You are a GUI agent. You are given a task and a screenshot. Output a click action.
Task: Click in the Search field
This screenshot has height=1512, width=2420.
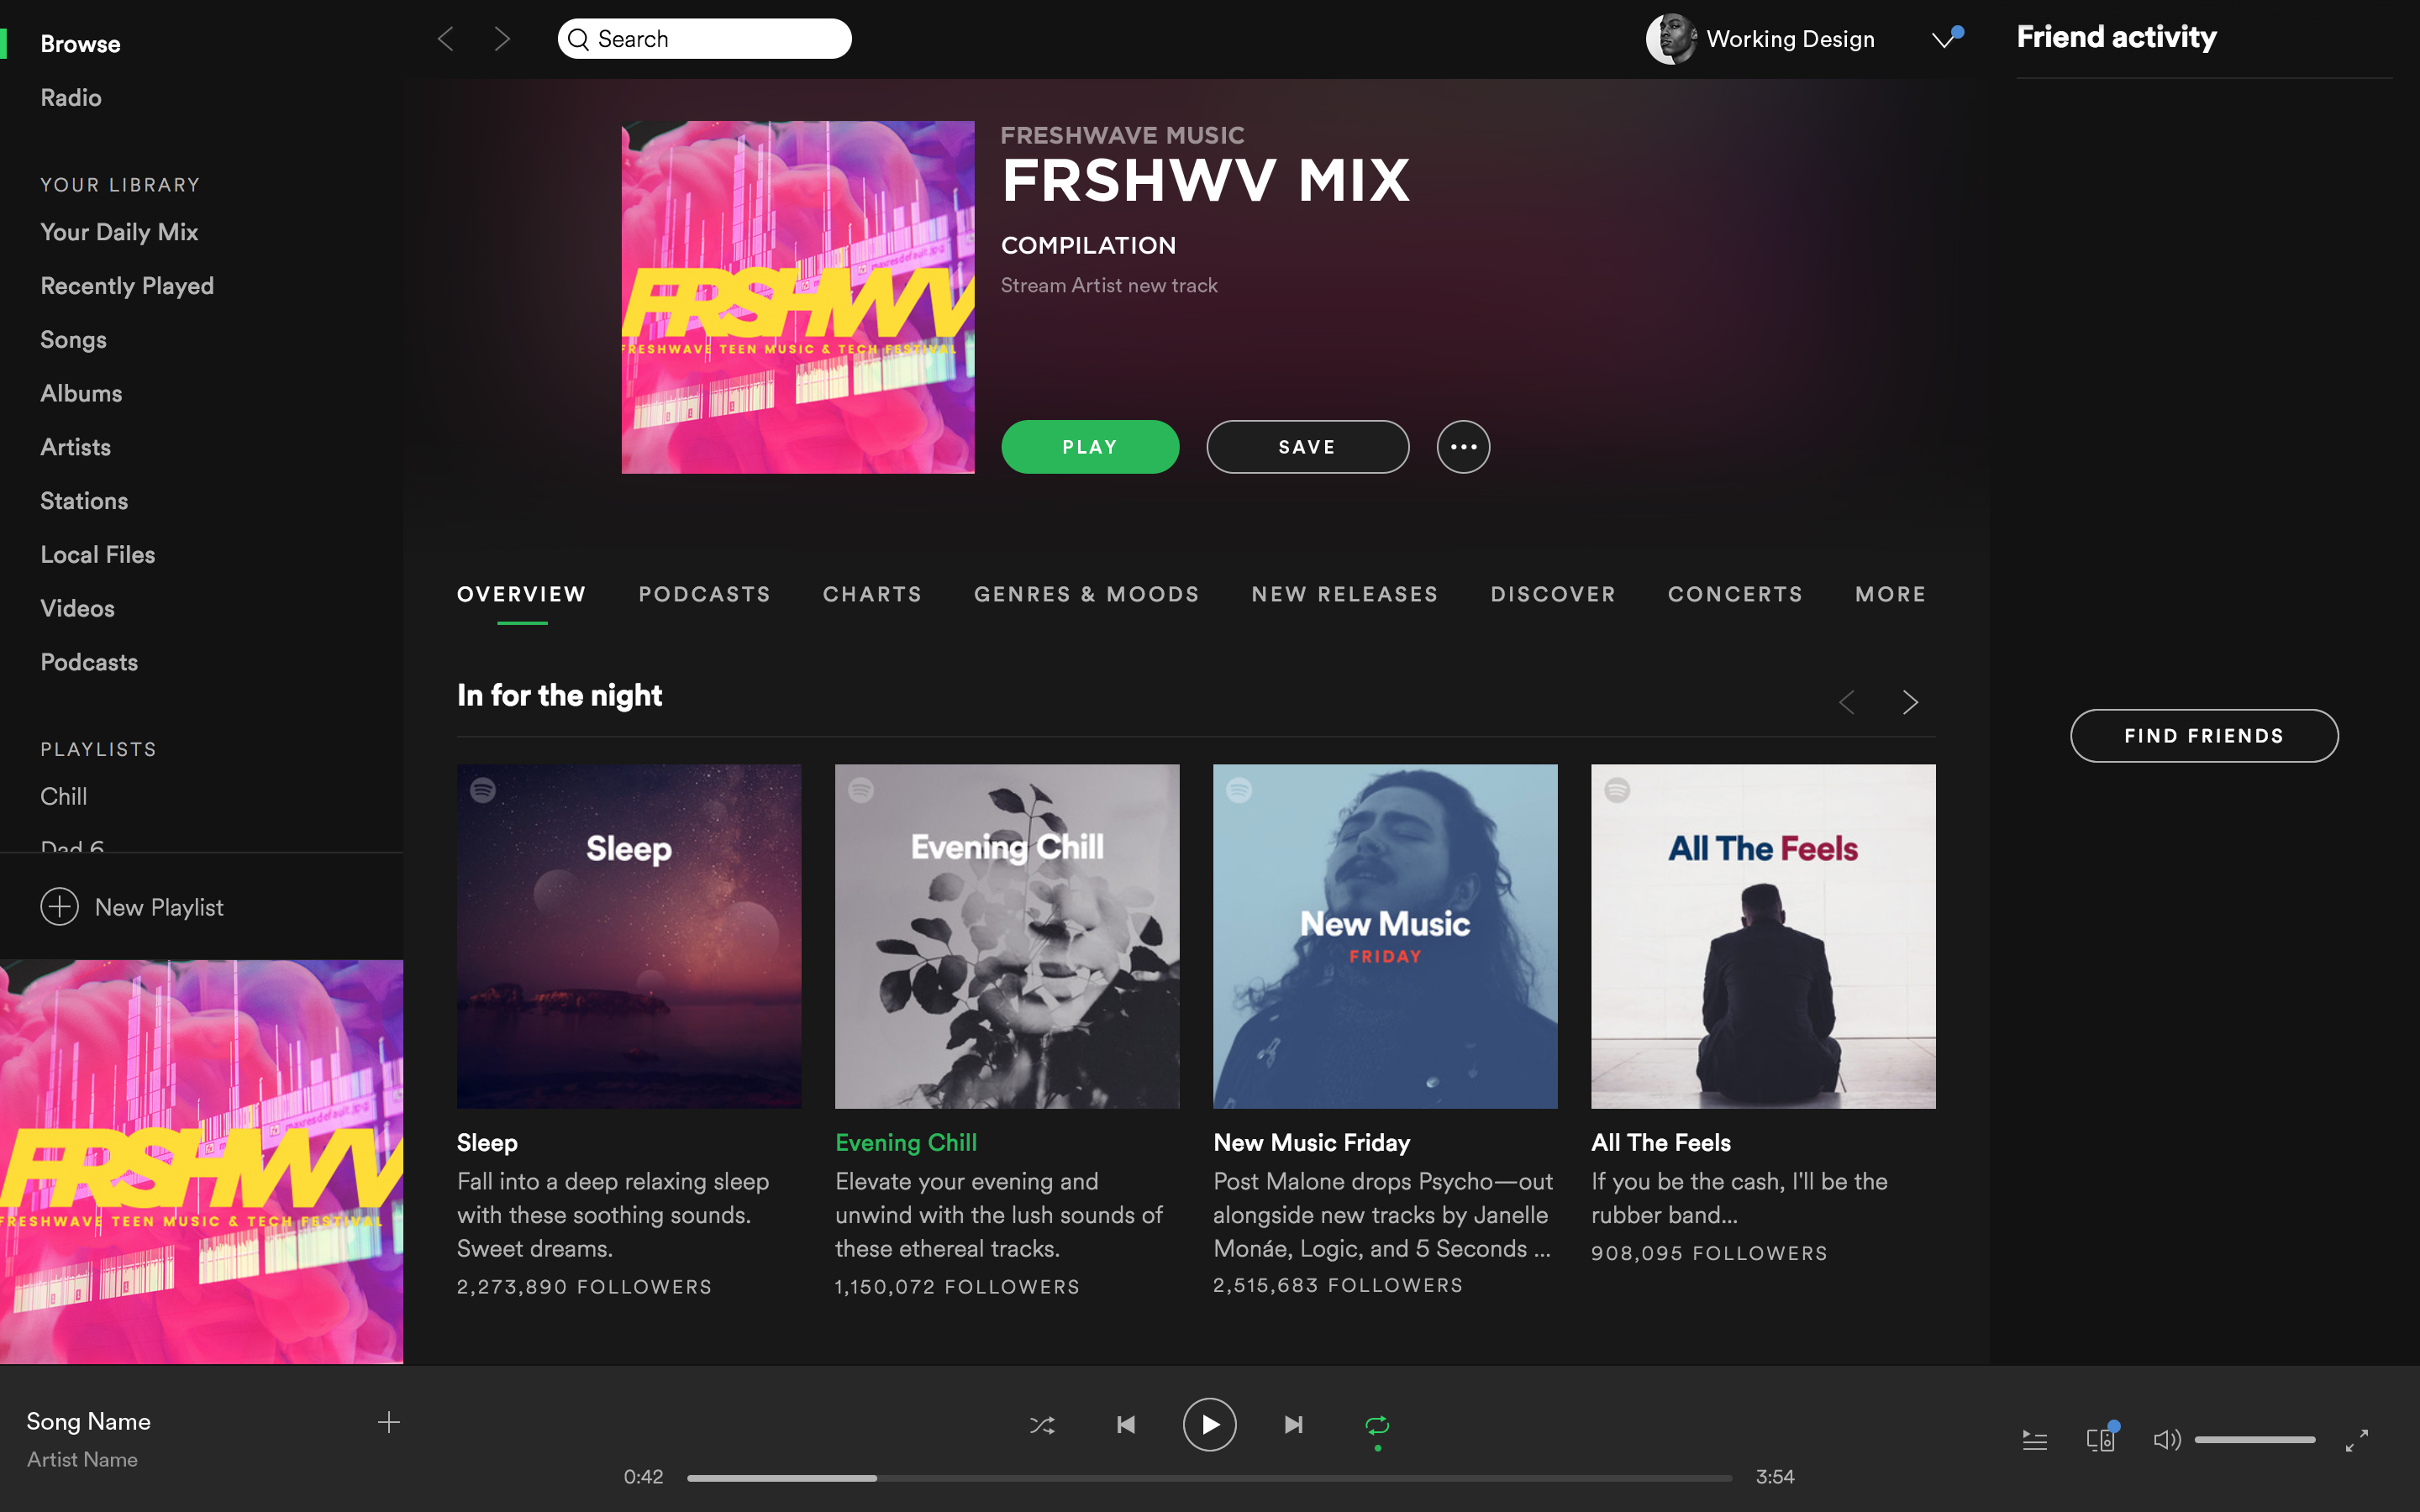coord(704,39)
